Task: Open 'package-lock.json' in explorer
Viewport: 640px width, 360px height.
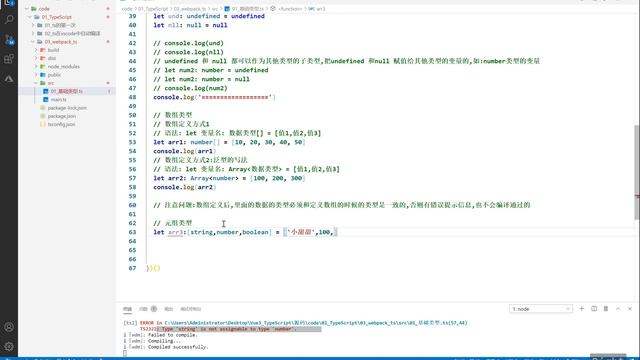Action: point(67,108)
